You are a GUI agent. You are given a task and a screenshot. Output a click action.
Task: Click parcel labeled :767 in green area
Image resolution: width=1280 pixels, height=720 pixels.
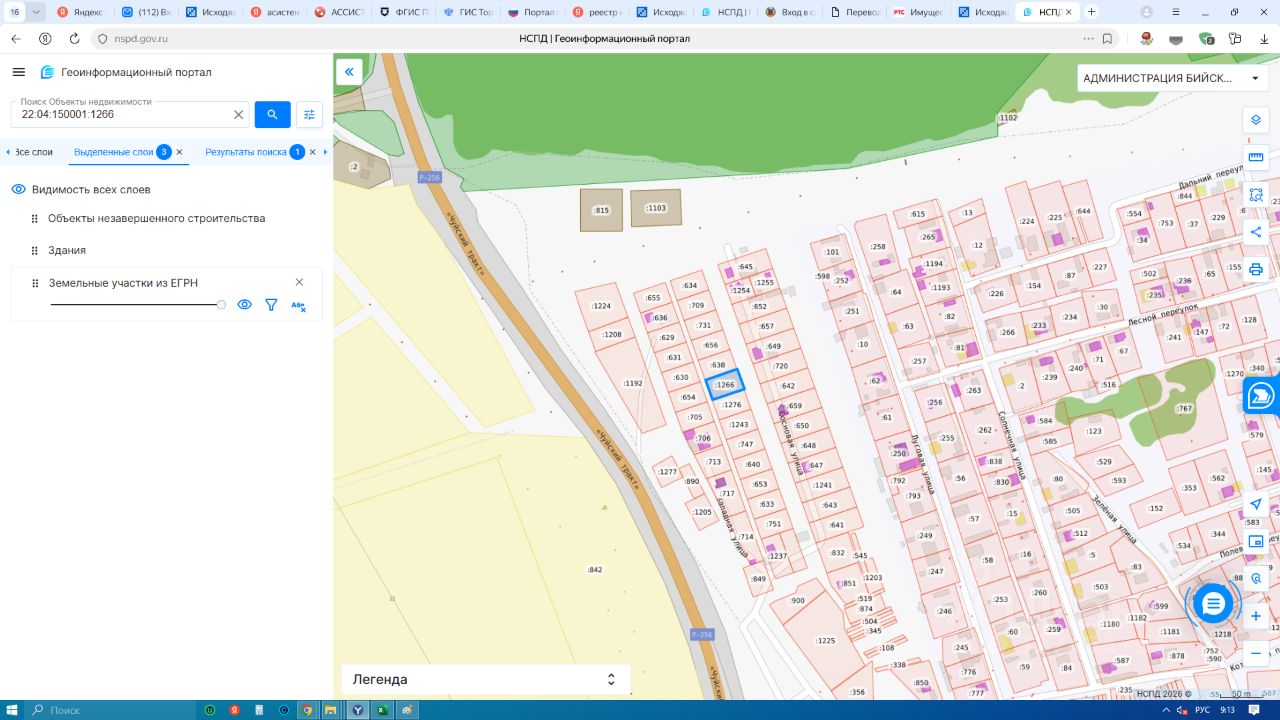1185,409
